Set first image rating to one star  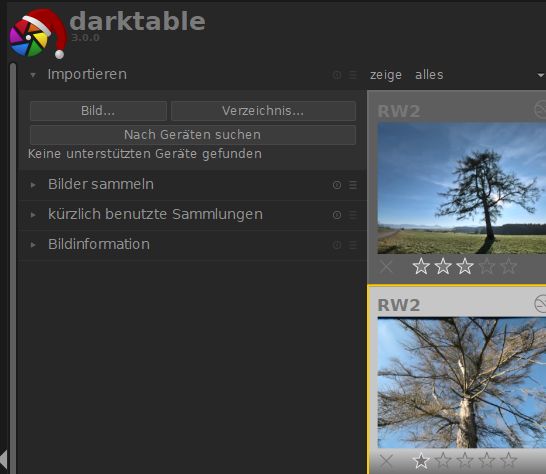[421, 266]
